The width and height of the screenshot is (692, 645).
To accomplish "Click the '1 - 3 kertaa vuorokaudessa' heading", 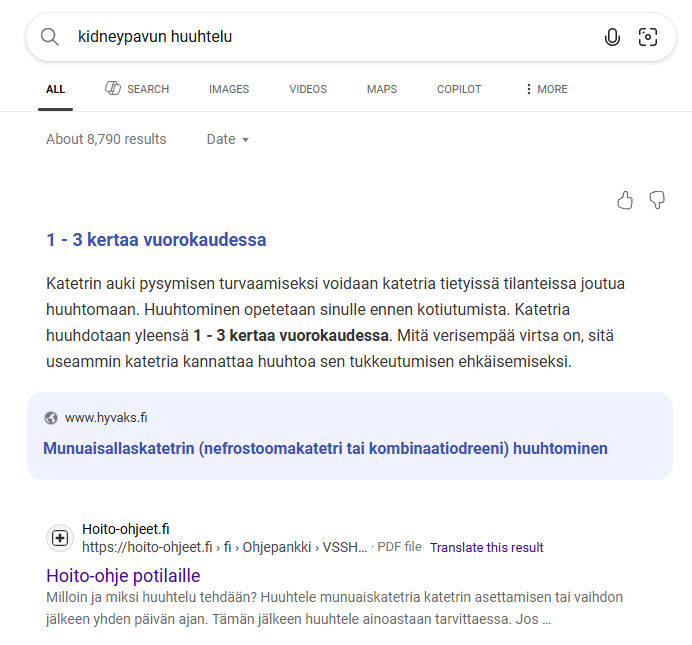I will pyautogui.click(x=156, y=240).
